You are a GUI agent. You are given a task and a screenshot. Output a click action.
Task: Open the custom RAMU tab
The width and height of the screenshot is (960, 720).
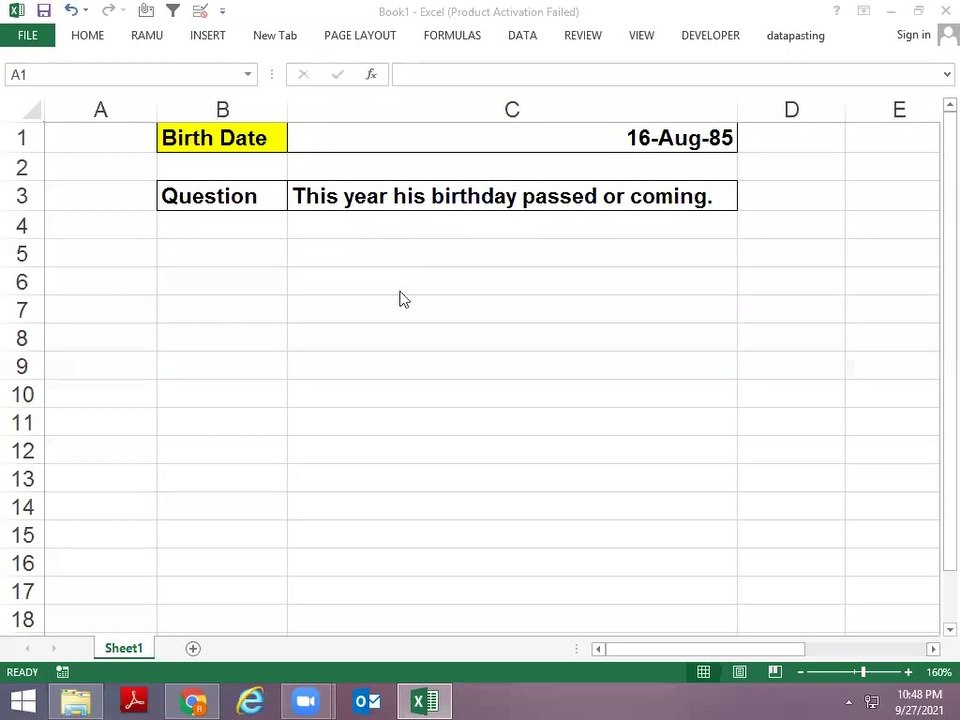point(147,36)
